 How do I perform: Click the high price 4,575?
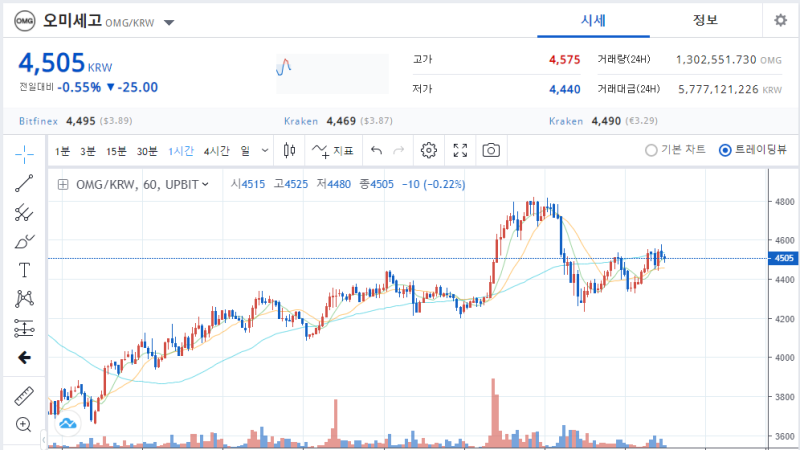[x=564, y=60]
